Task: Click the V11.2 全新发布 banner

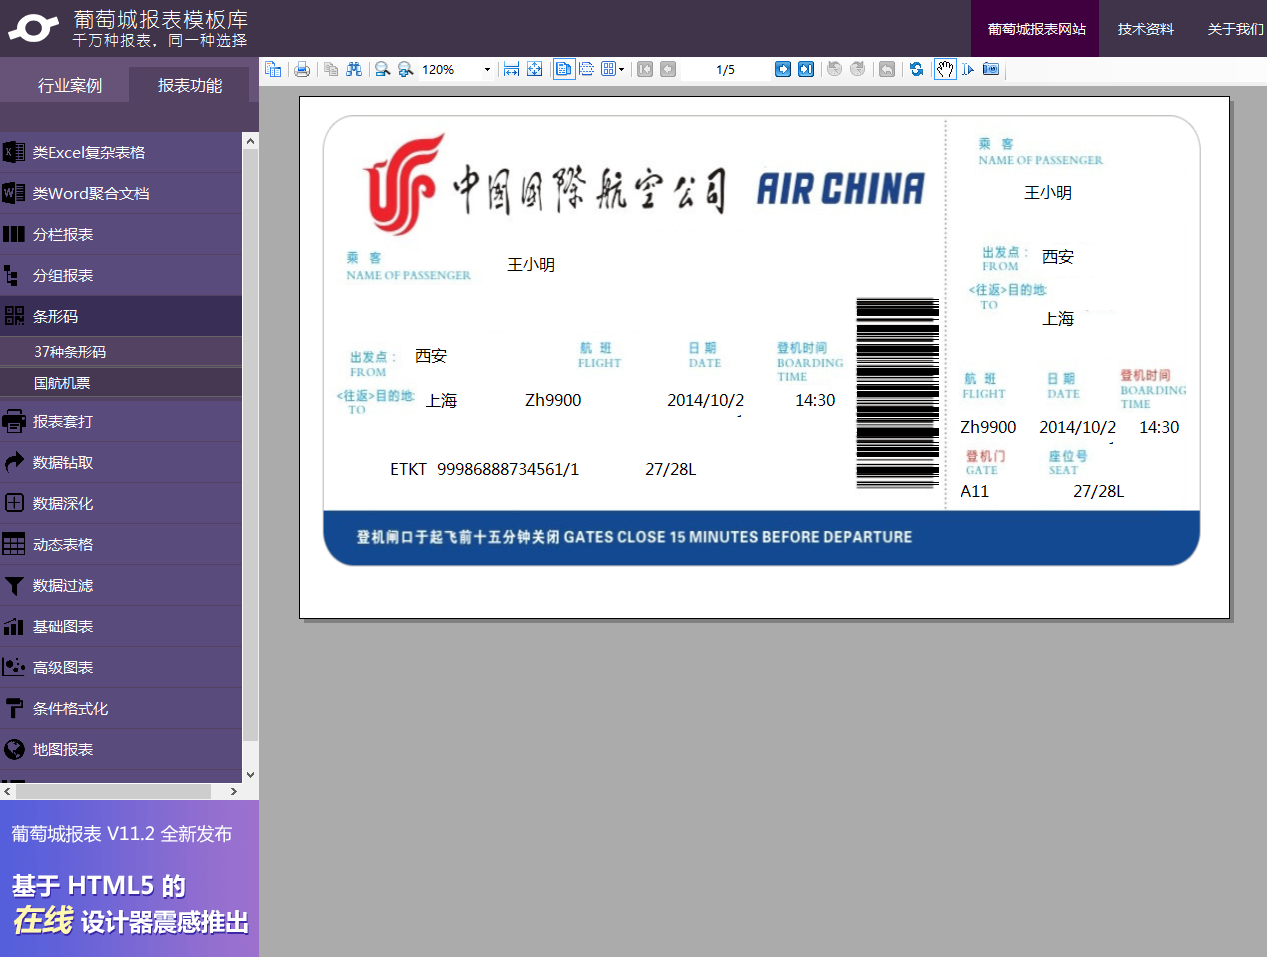Action: point(121,834)
